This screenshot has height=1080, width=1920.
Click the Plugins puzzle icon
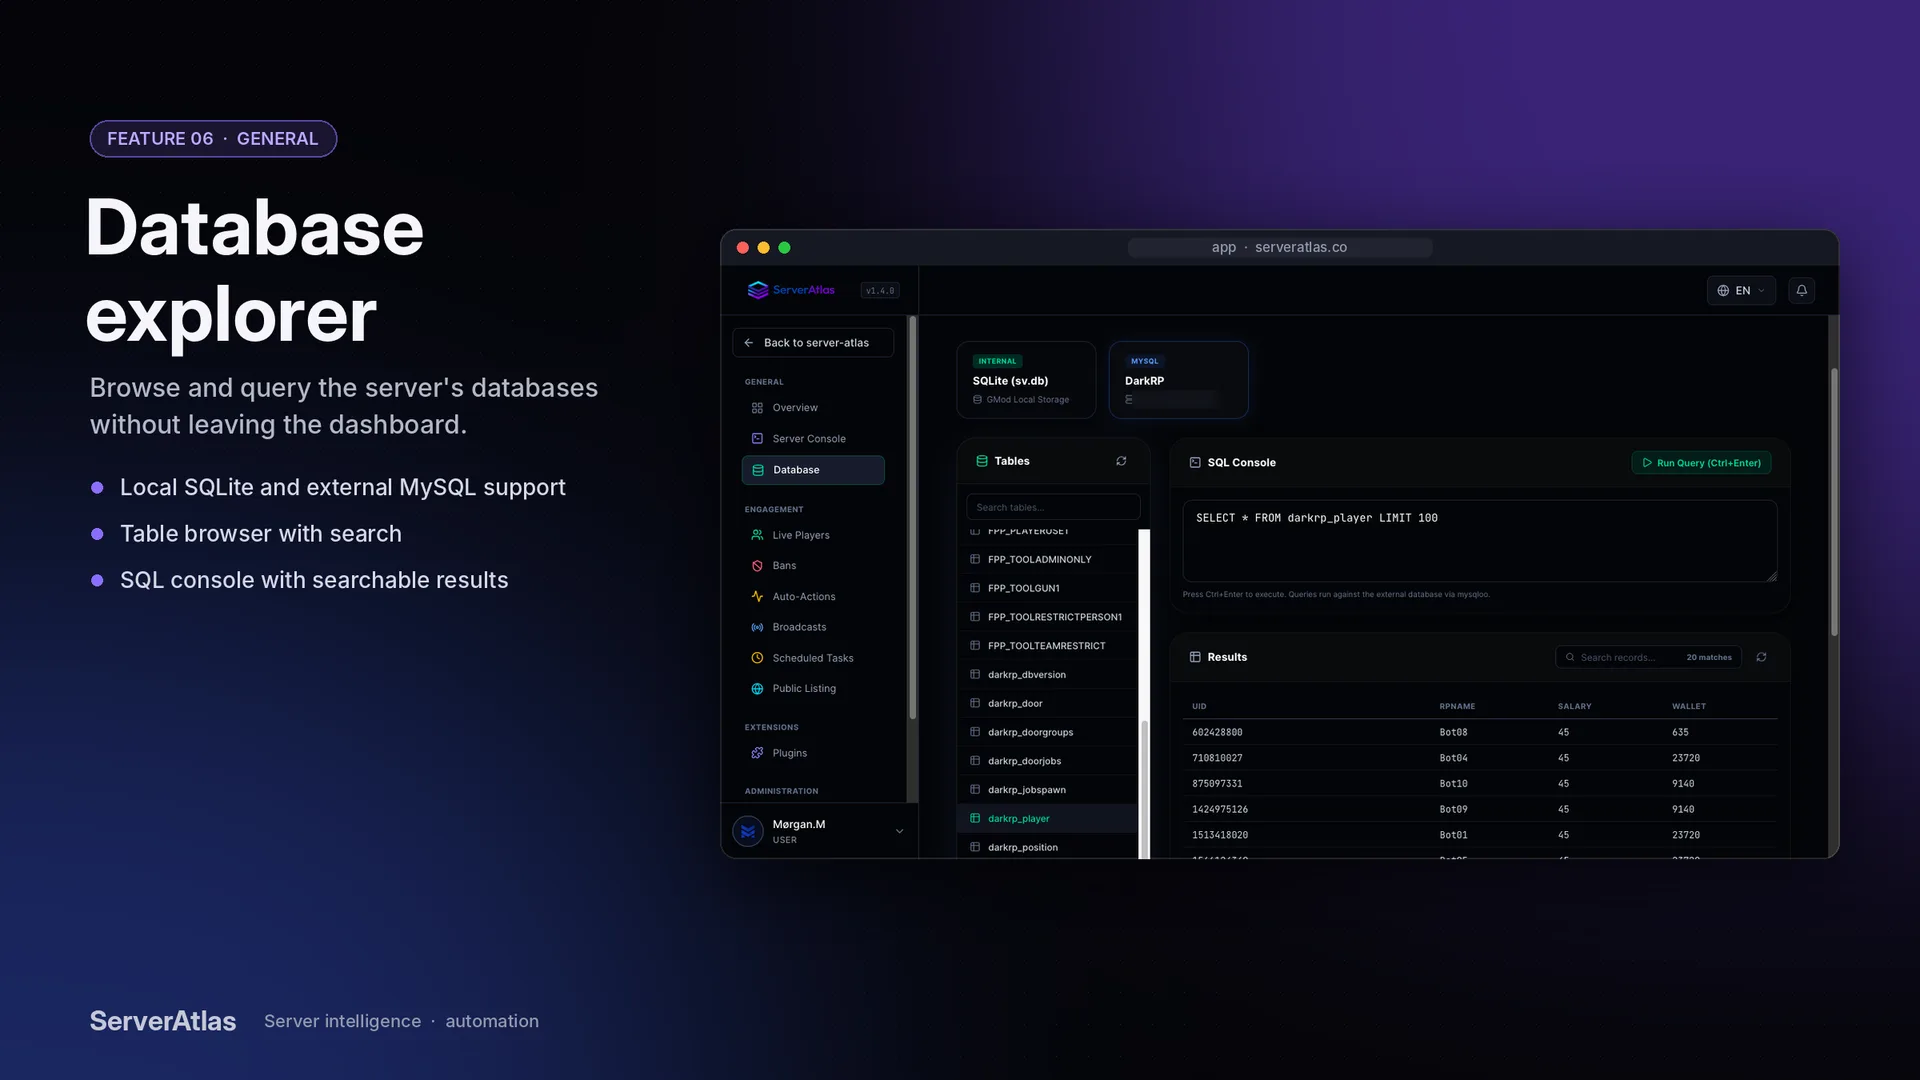[757, 753]
